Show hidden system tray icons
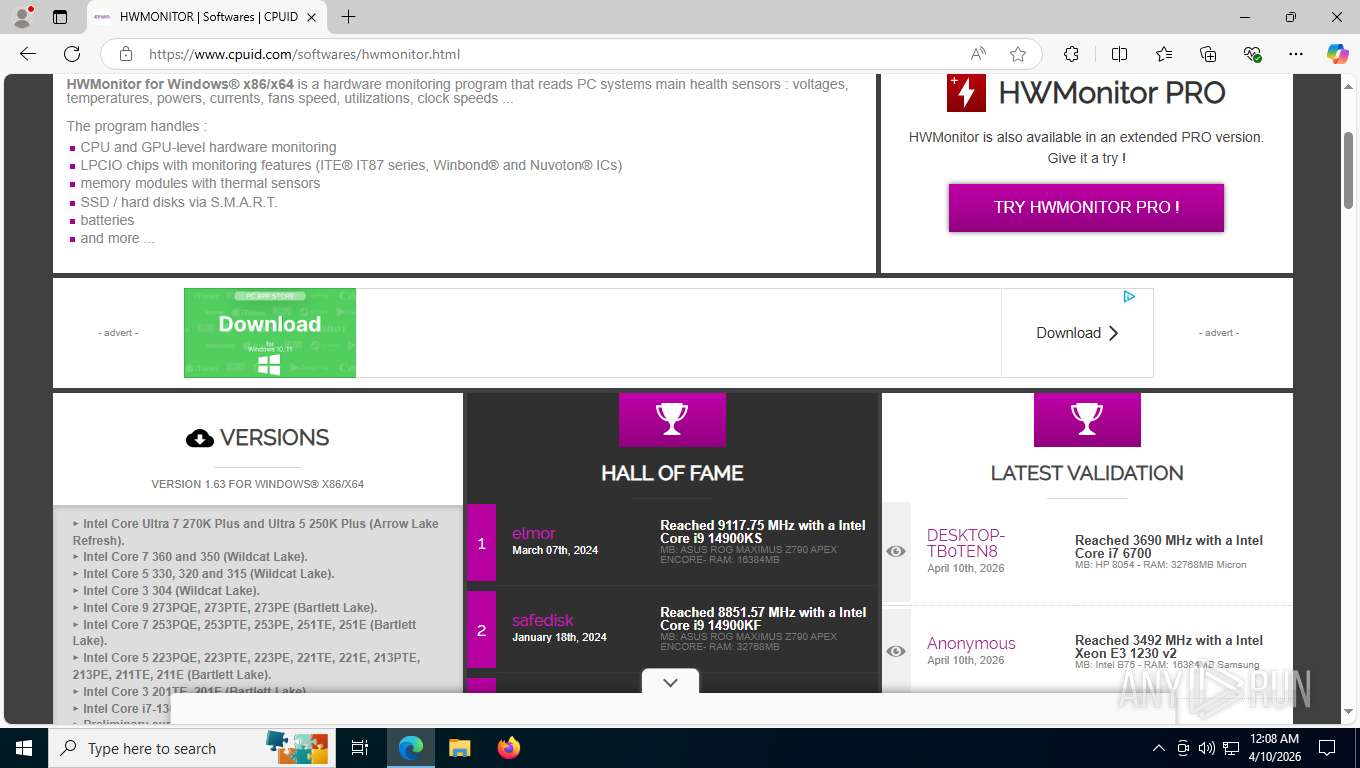The height and width of the screenshot is (768, 1360). coord(1159,748)
